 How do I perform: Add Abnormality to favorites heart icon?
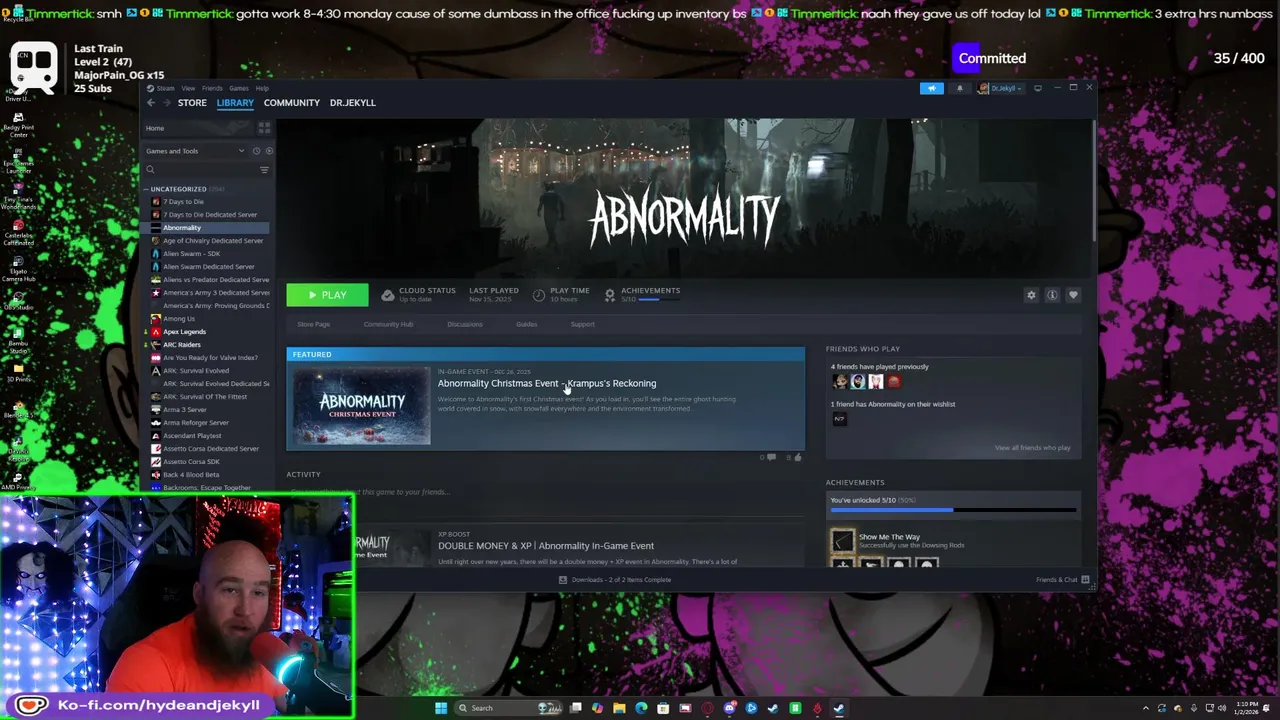[x=1073, y=295]
